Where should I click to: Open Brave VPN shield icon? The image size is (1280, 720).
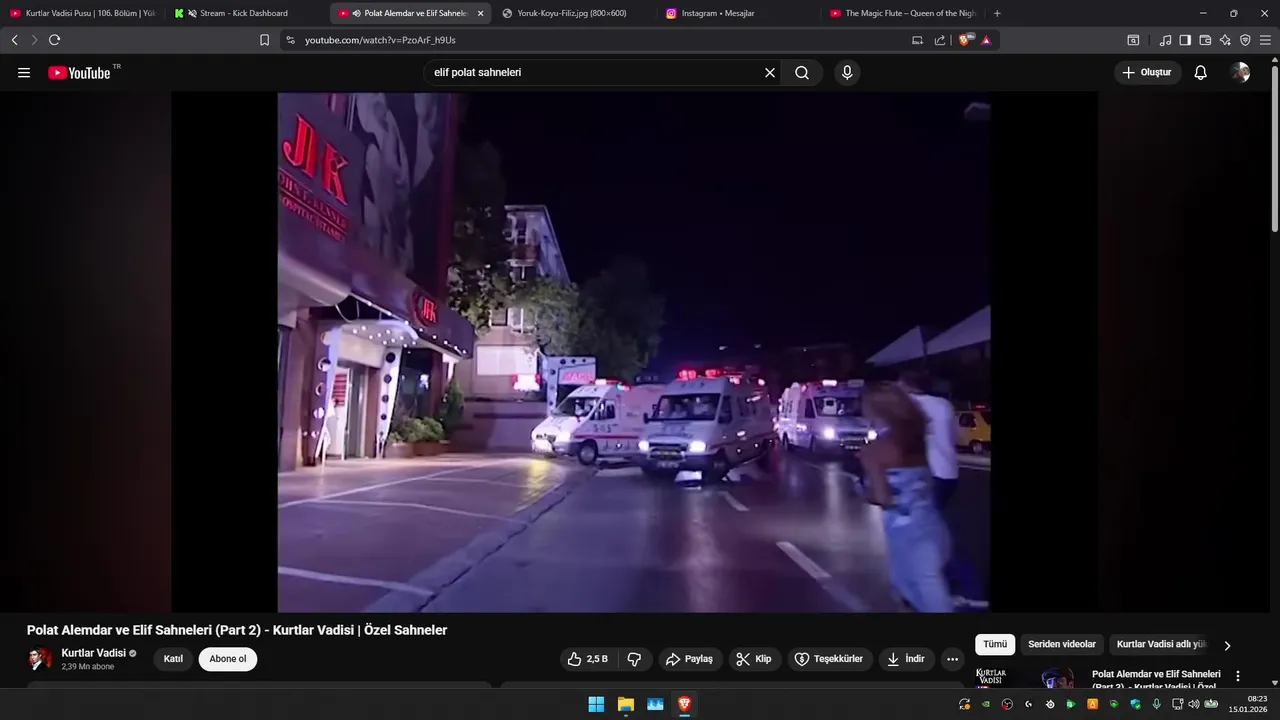point(1245,40)
